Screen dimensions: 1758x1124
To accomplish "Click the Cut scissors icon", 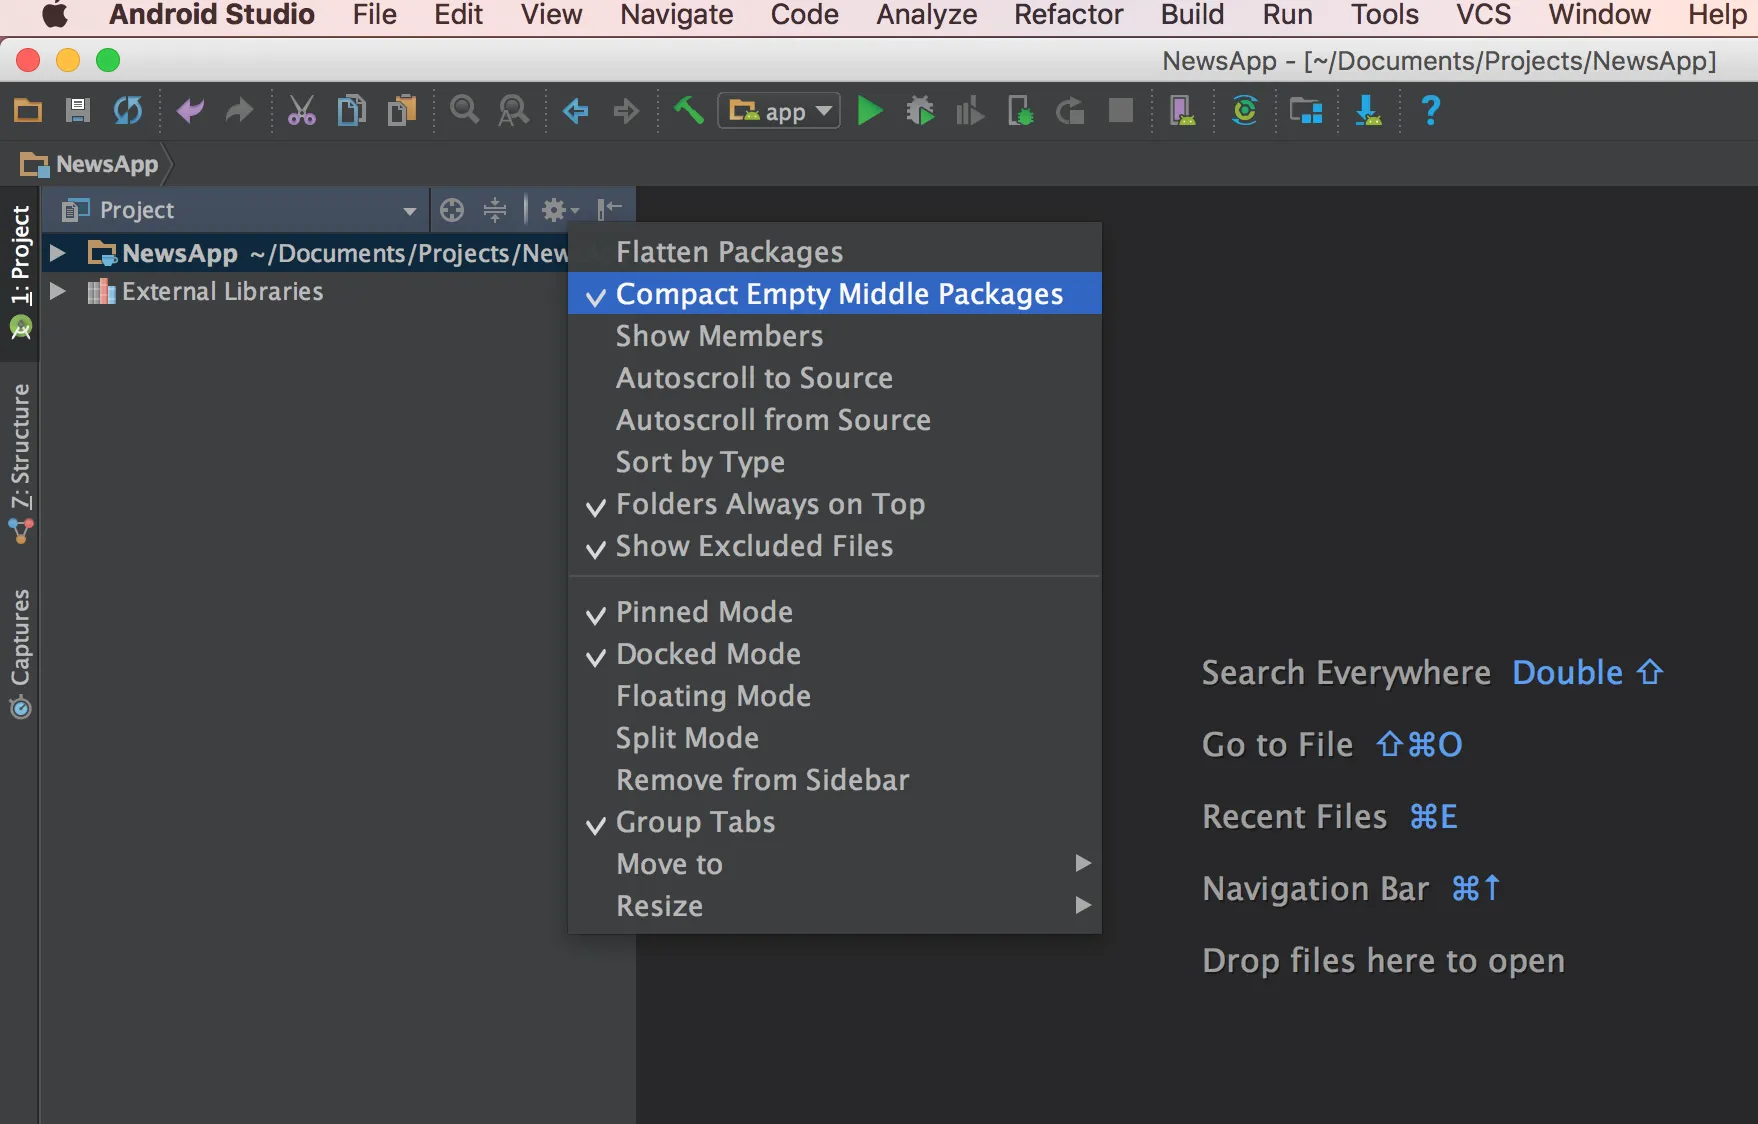I will [x=301, y=110].
